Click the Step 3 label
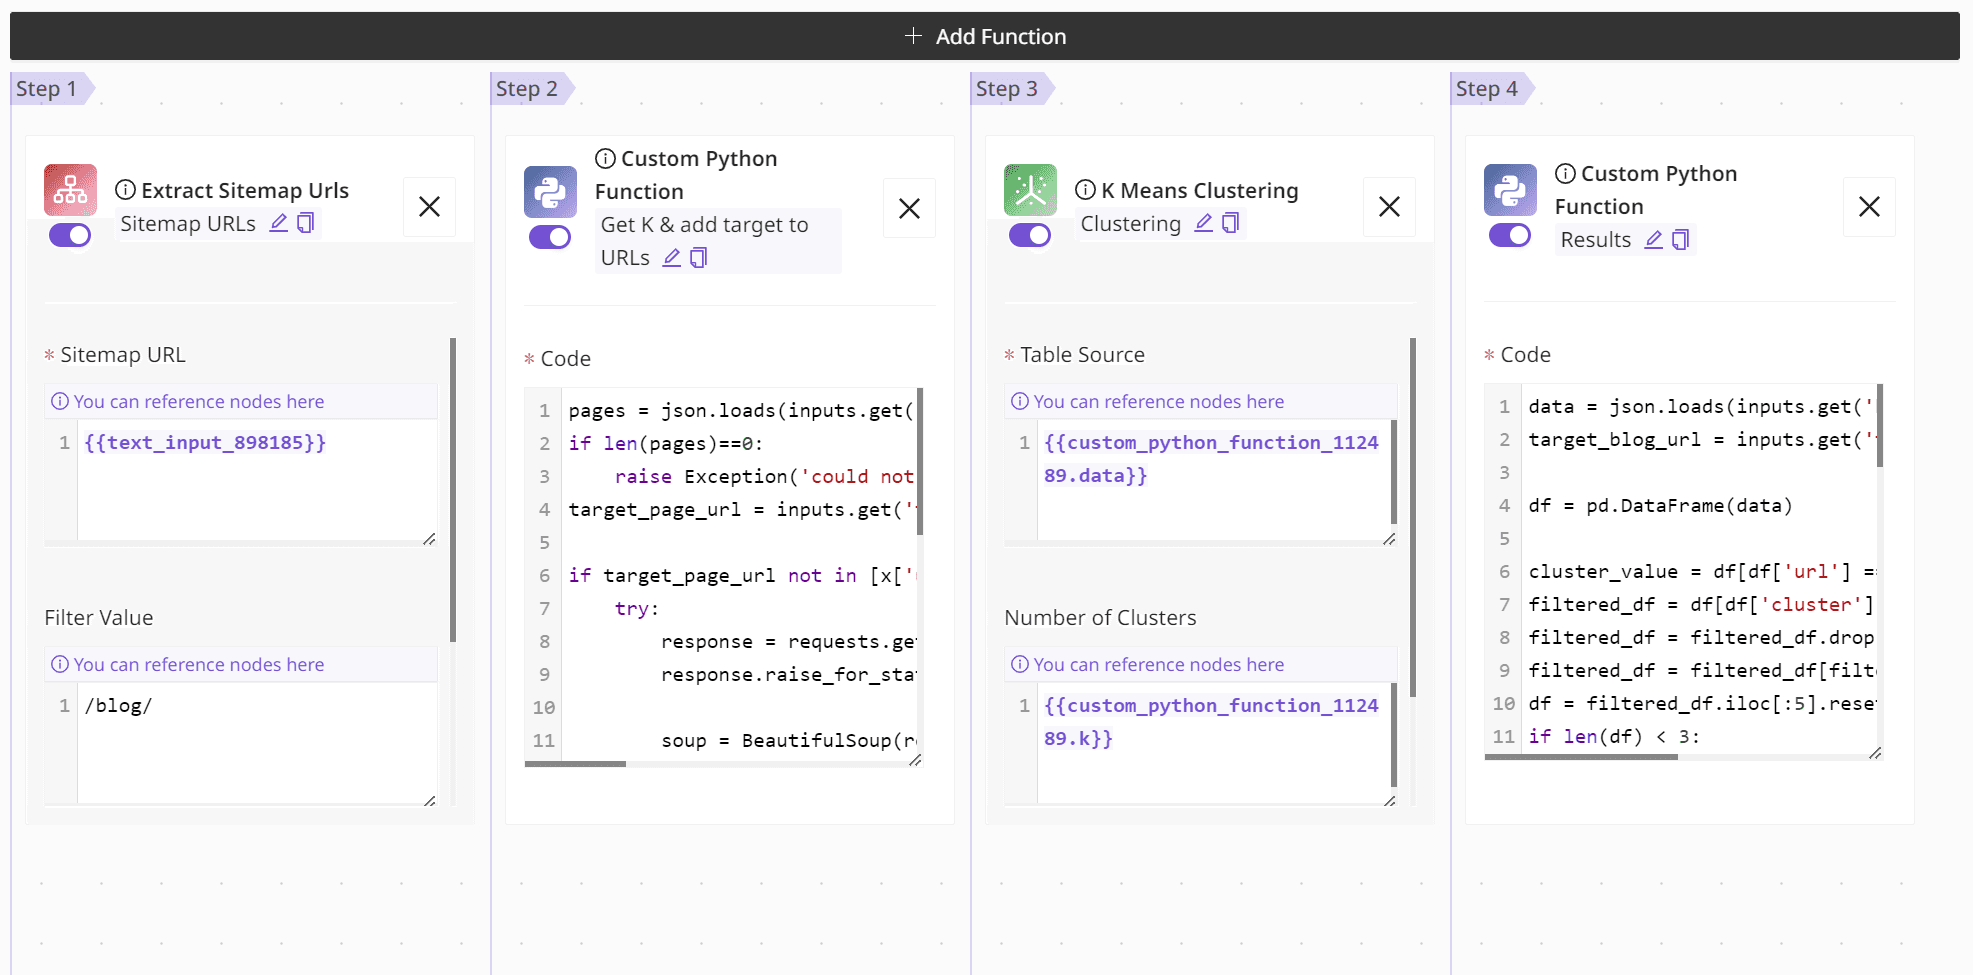This screenshot has width=1973, height=975. tap(1007, 88)
